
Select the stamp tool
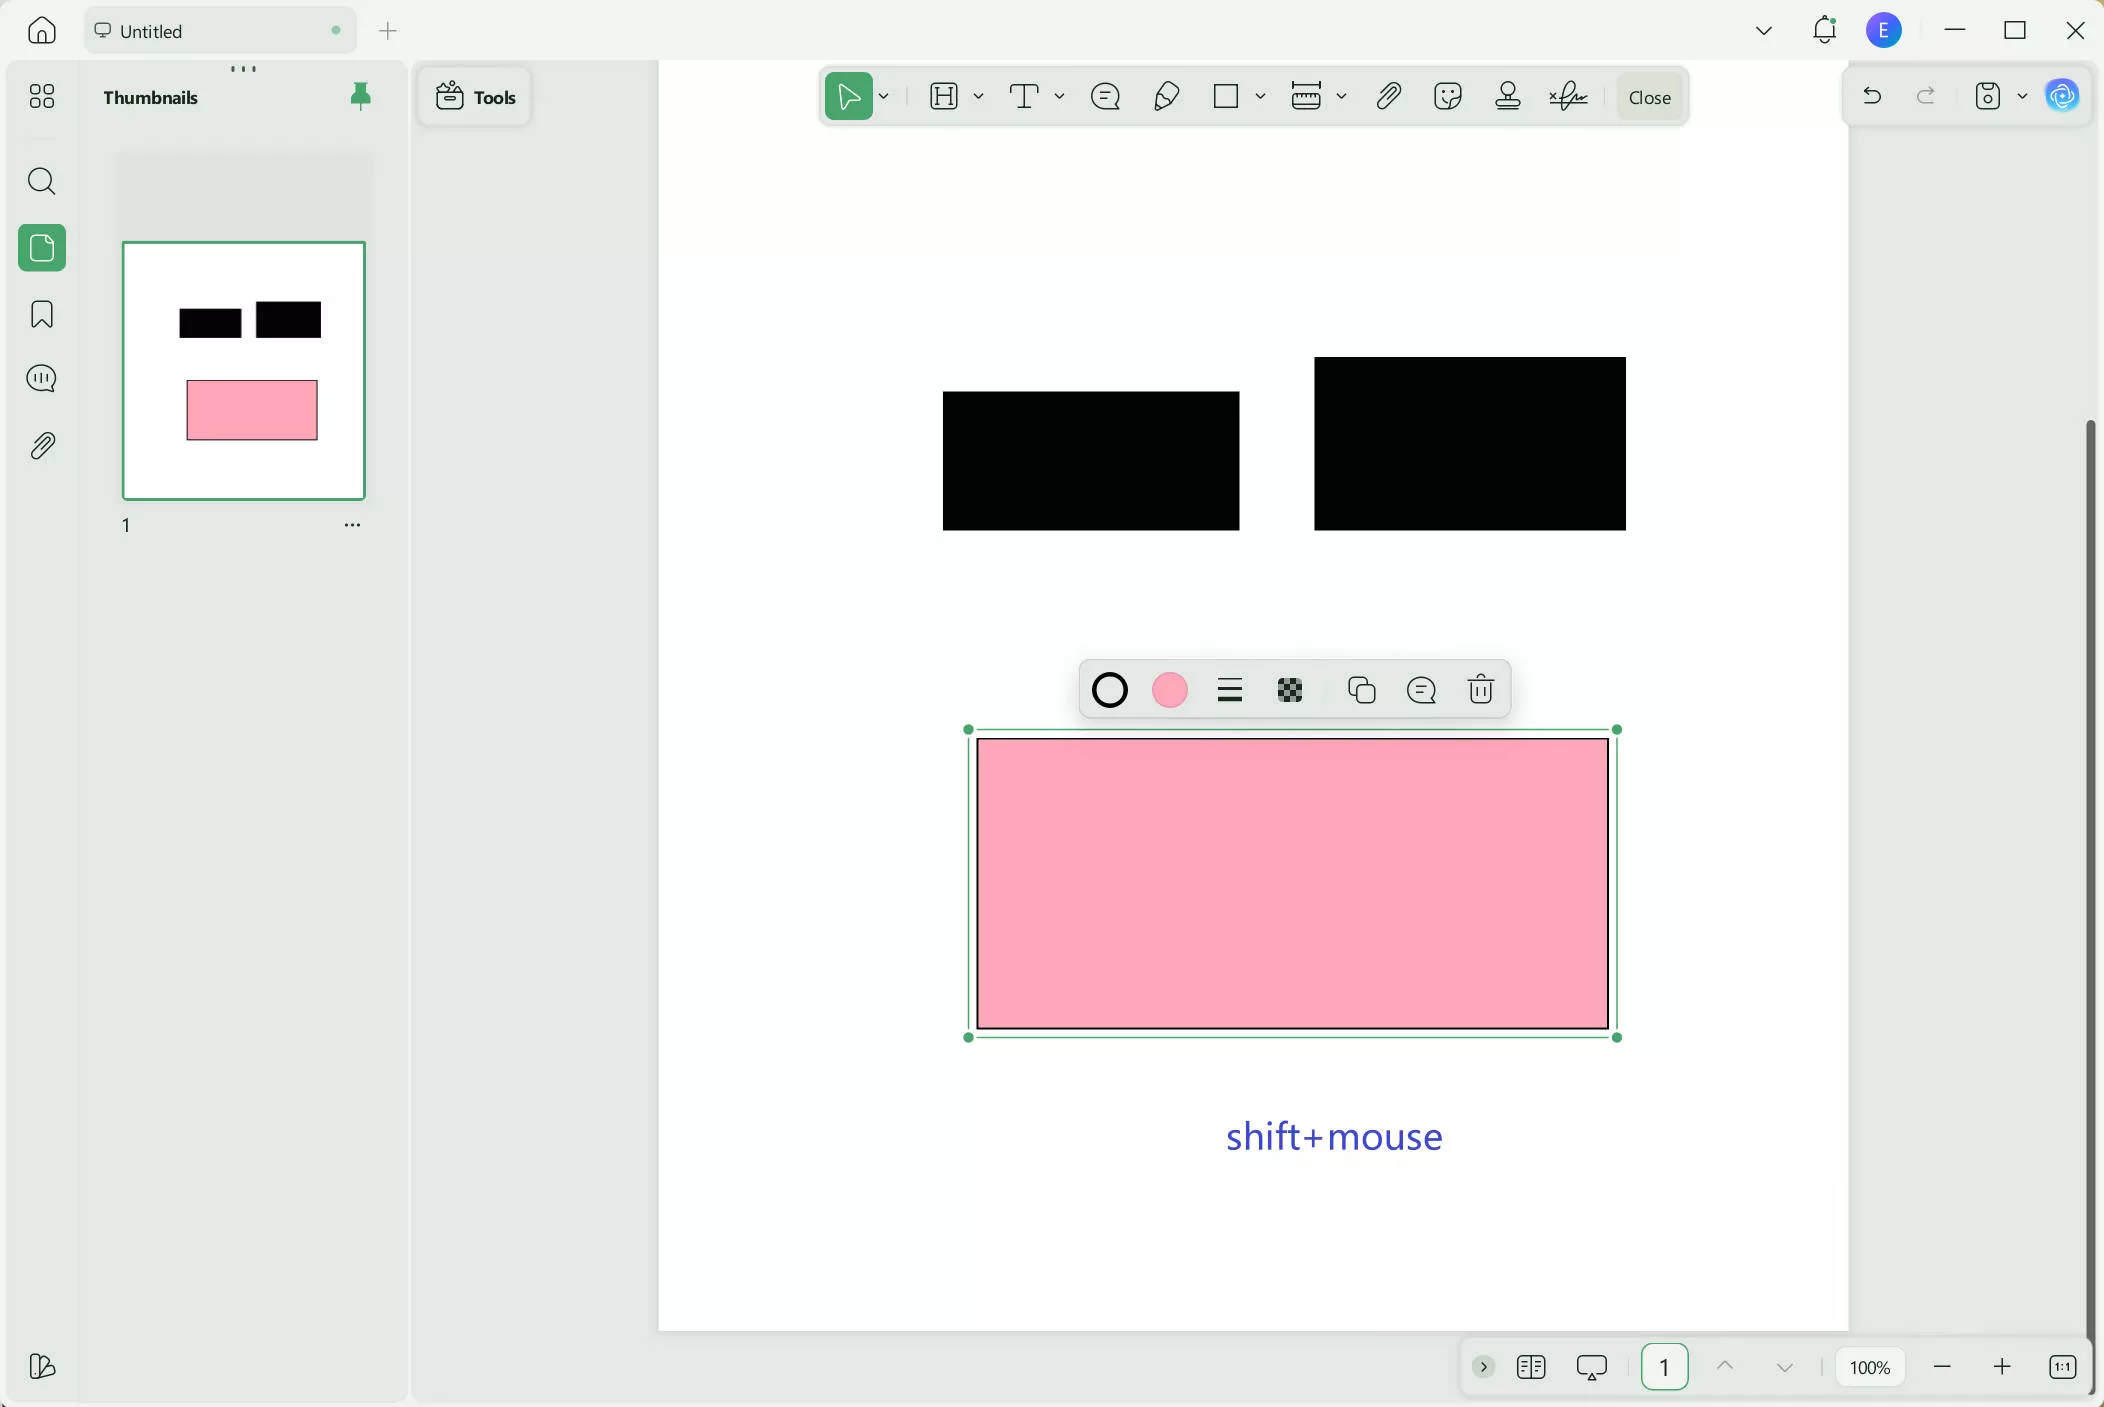click(1507, 96)
